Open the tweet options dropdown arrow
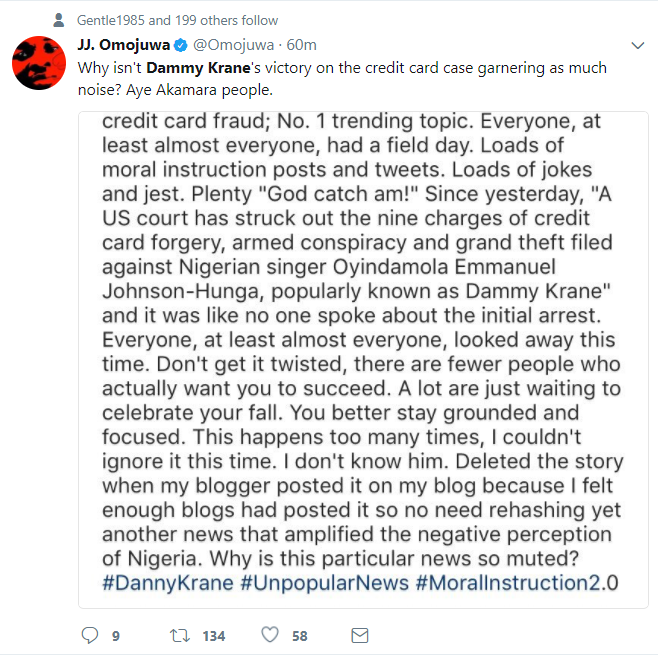The height and width of the screenshot is (656, 658). coord(638,45)
